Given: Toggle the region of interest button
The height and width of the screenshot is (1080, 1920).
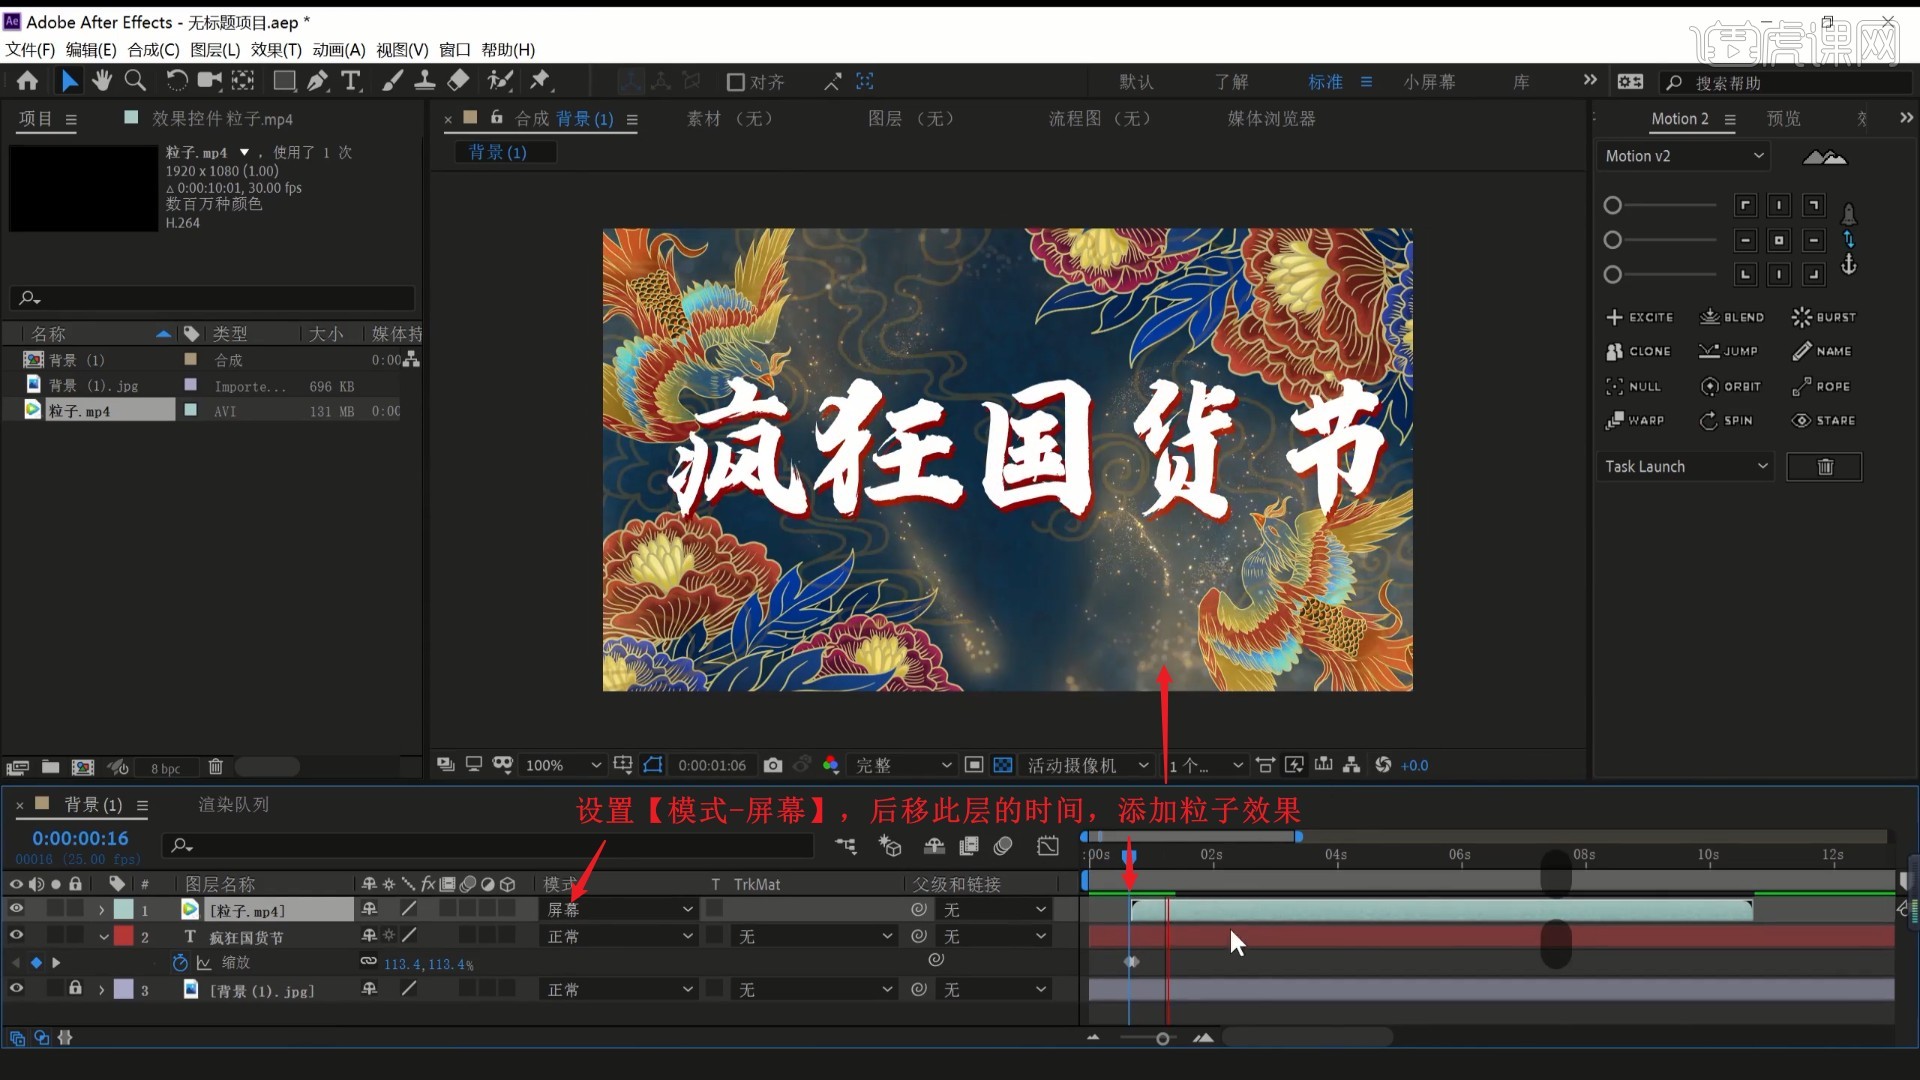Looking at the screenshot, I should 974,765.
